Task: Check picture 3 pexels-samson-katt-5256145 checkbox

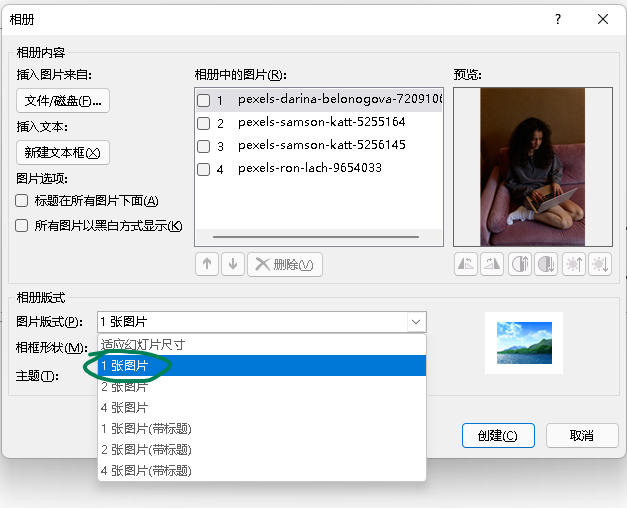Action: pyautogui.click(x=204, y=146)
